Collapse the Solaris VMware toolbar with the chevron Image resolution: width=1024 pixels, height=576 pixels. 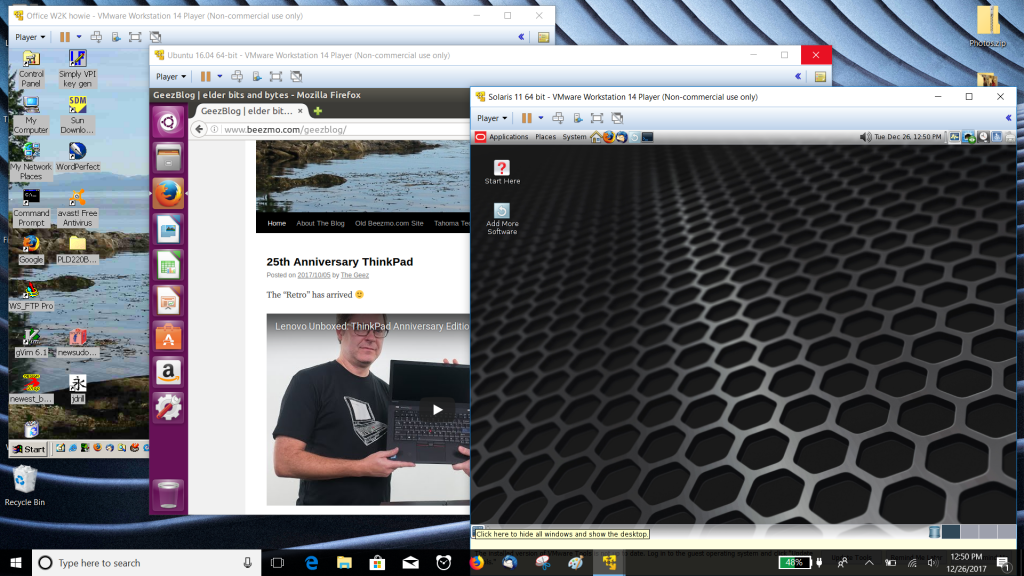(1008, 118)
